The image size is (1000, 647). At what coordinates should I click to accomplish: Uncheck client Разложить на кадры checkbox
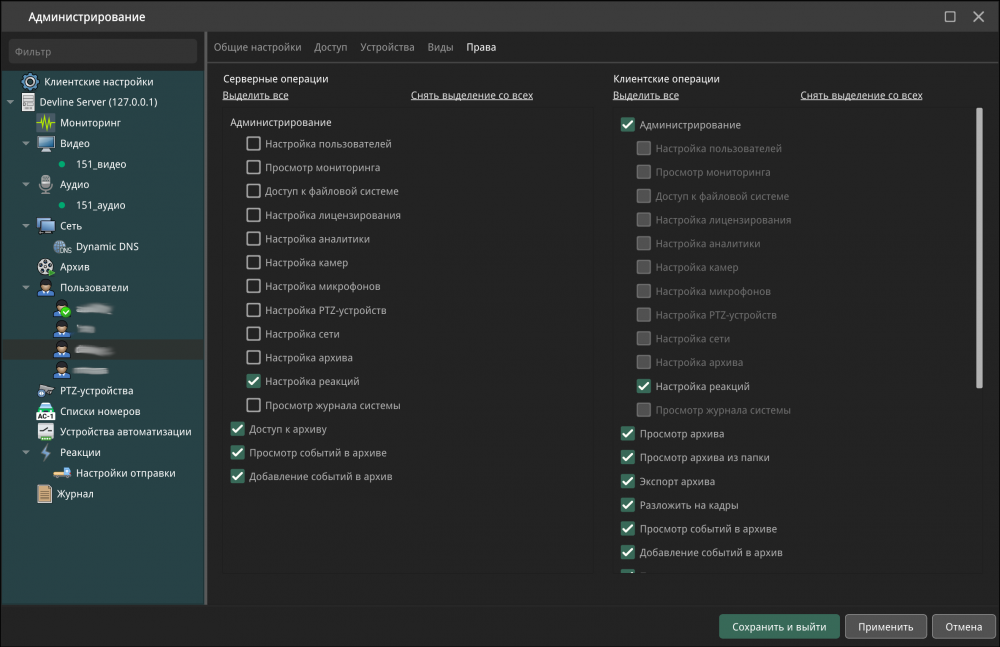(628, 505)
